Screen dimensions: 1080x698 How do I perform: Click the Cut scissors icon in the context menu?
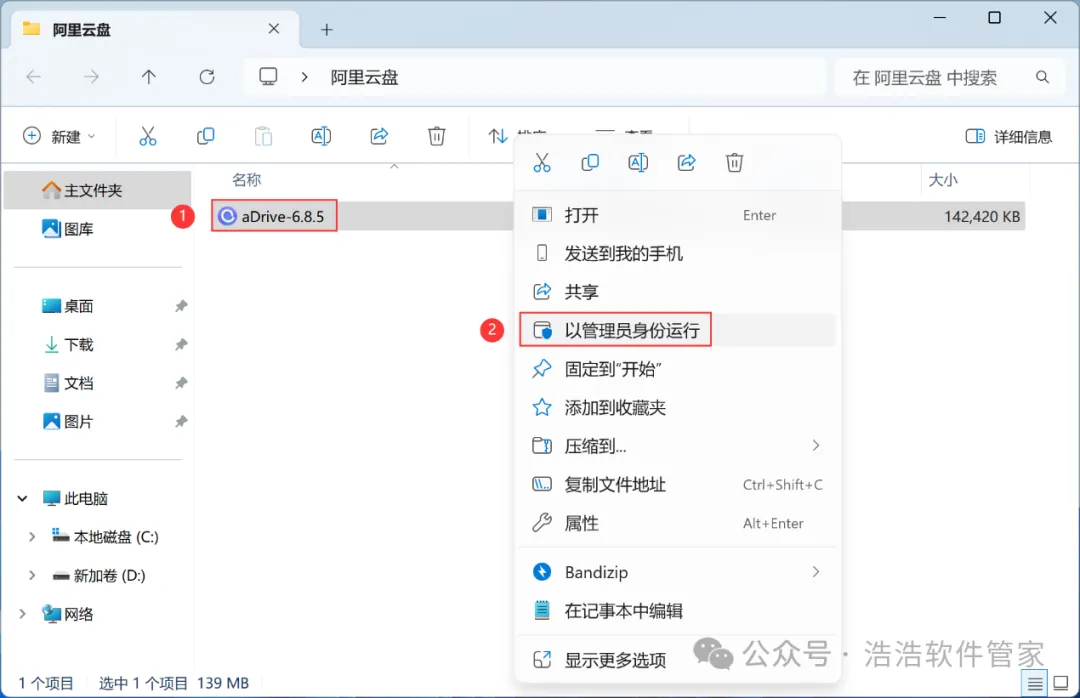coord(542,163)
